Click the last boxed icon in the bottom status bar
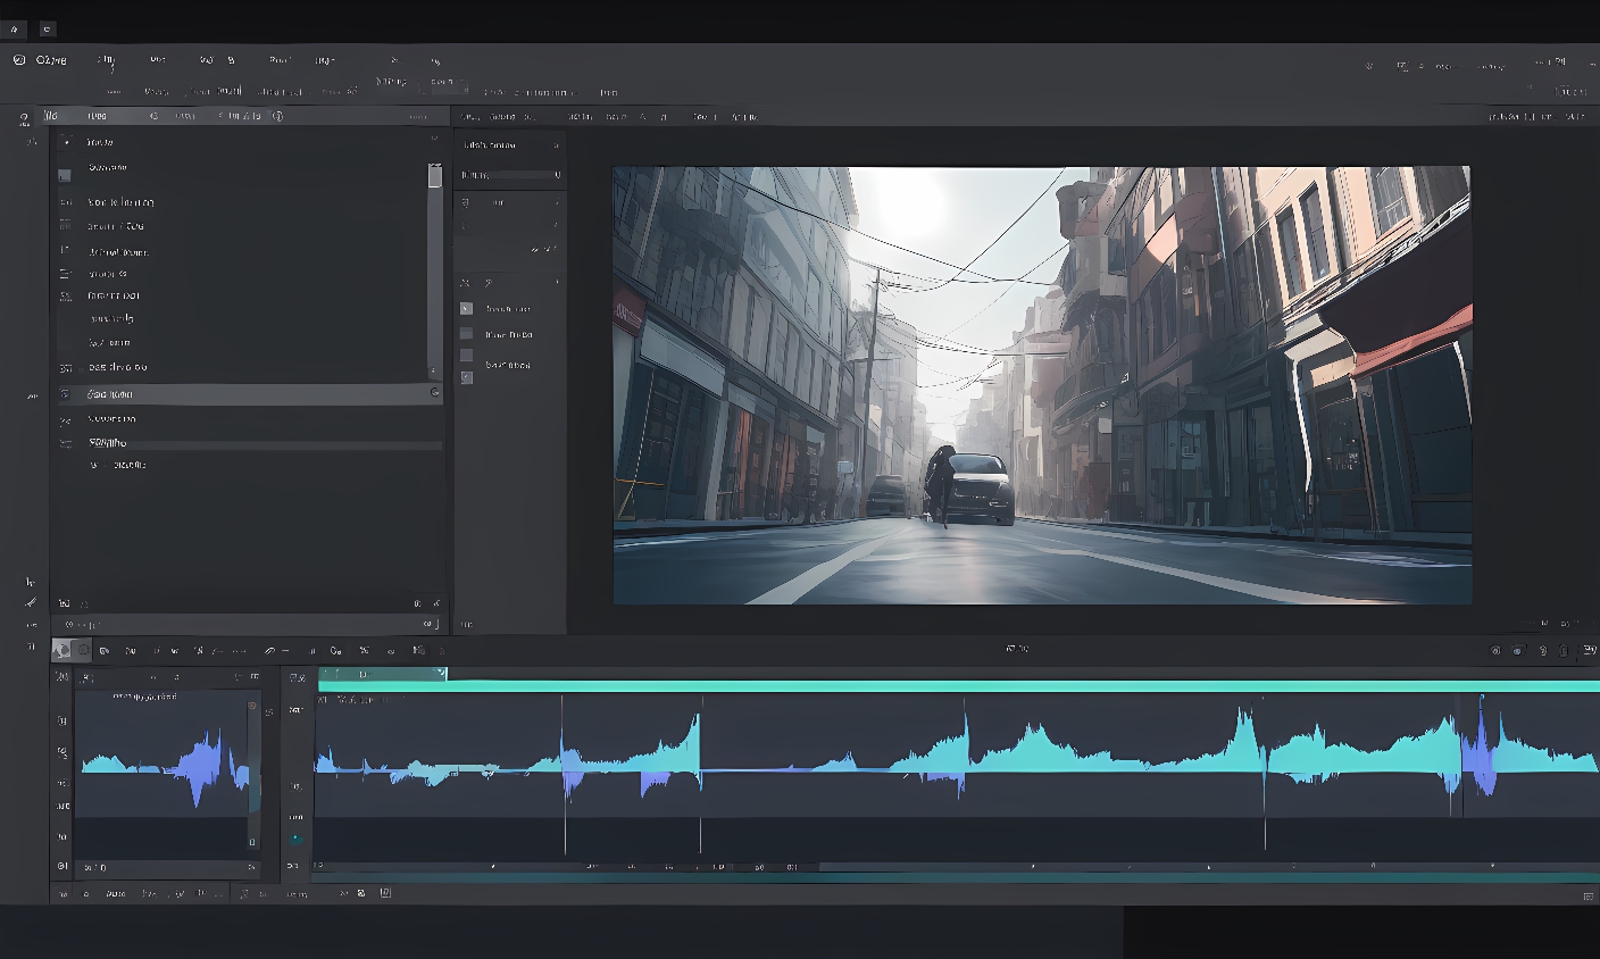The width and height of the screenshot is (1600, 959). coord(385,893)
